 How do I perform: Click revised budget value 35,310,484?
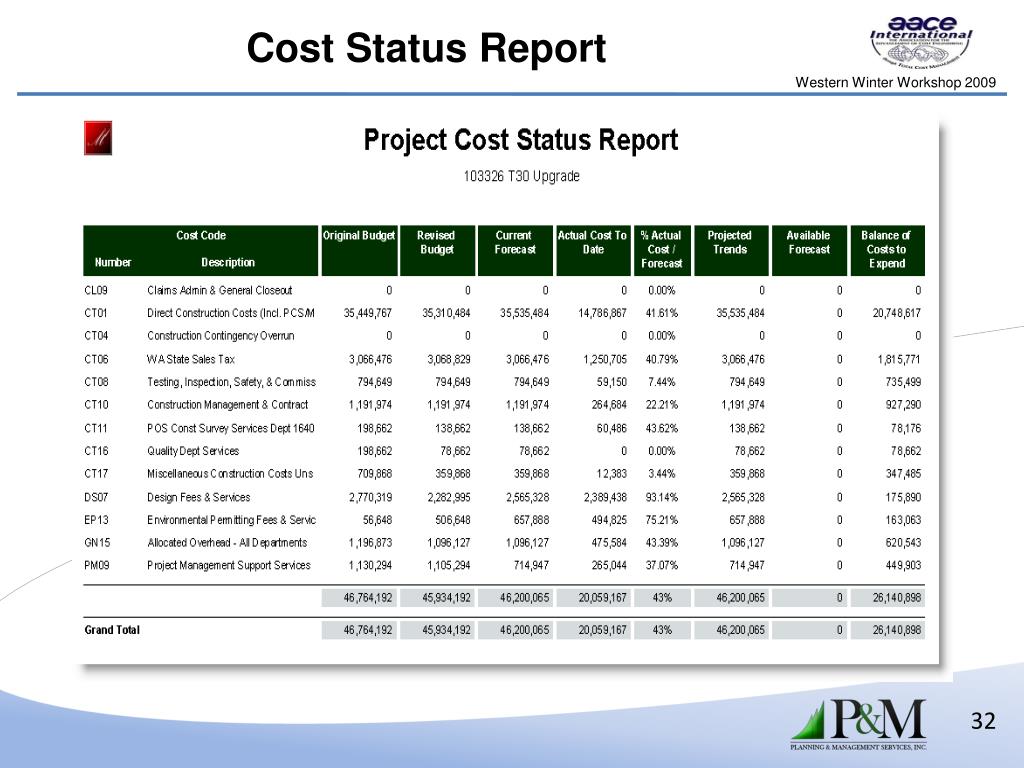[x=446, y=313]
